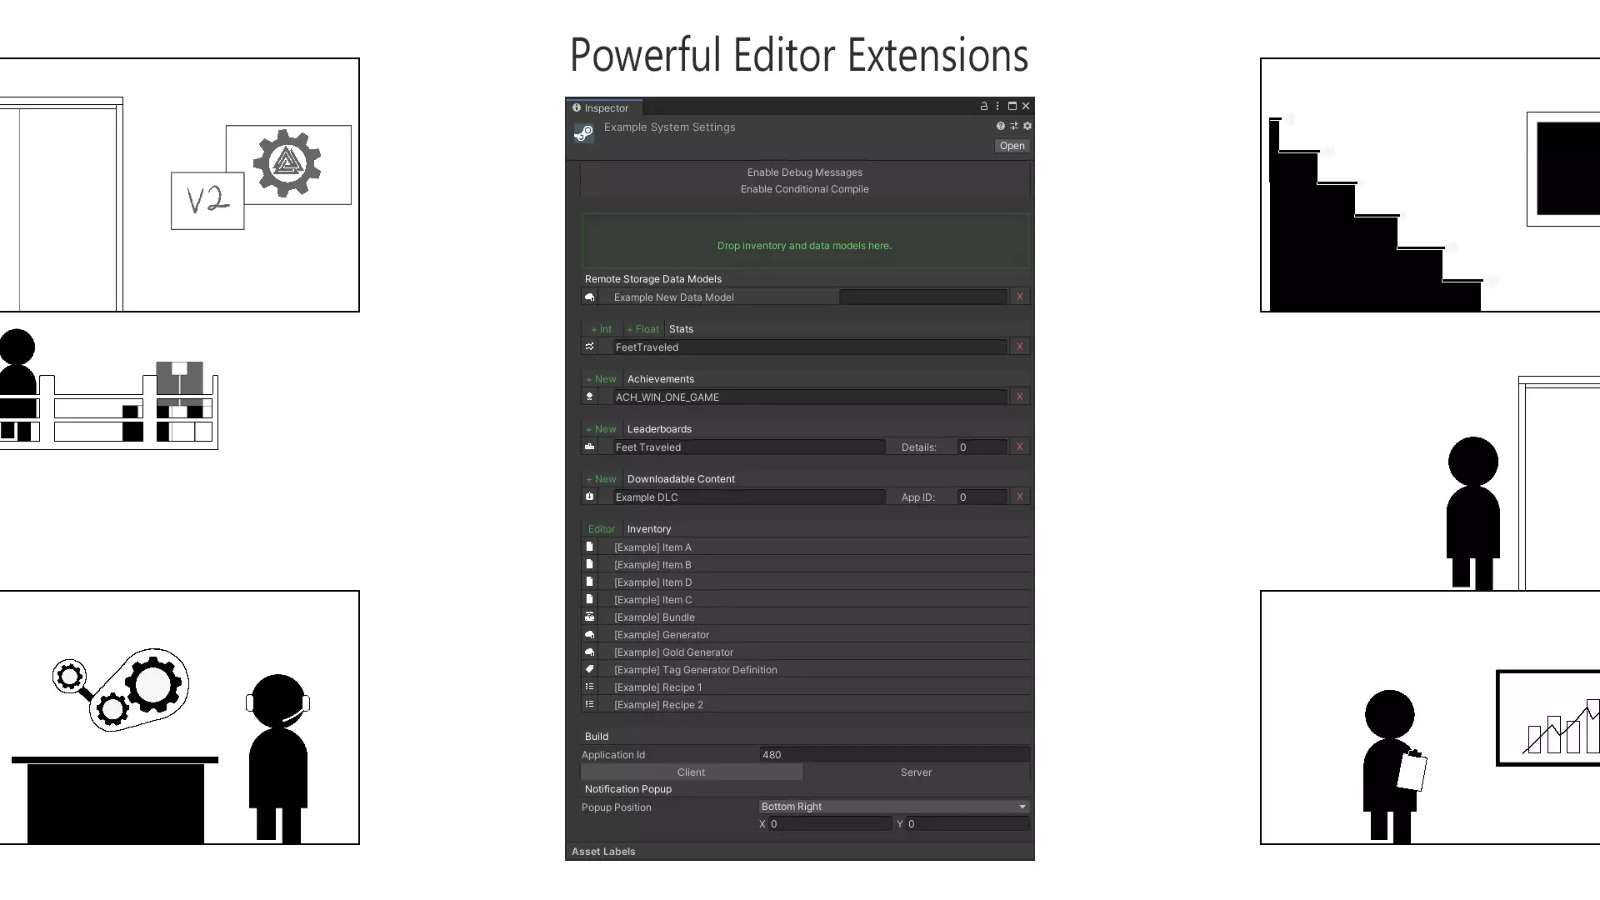Click the DLC icon beside Example DLC
This screenshot has height=900, width=1600.
[x=590, y=497]
